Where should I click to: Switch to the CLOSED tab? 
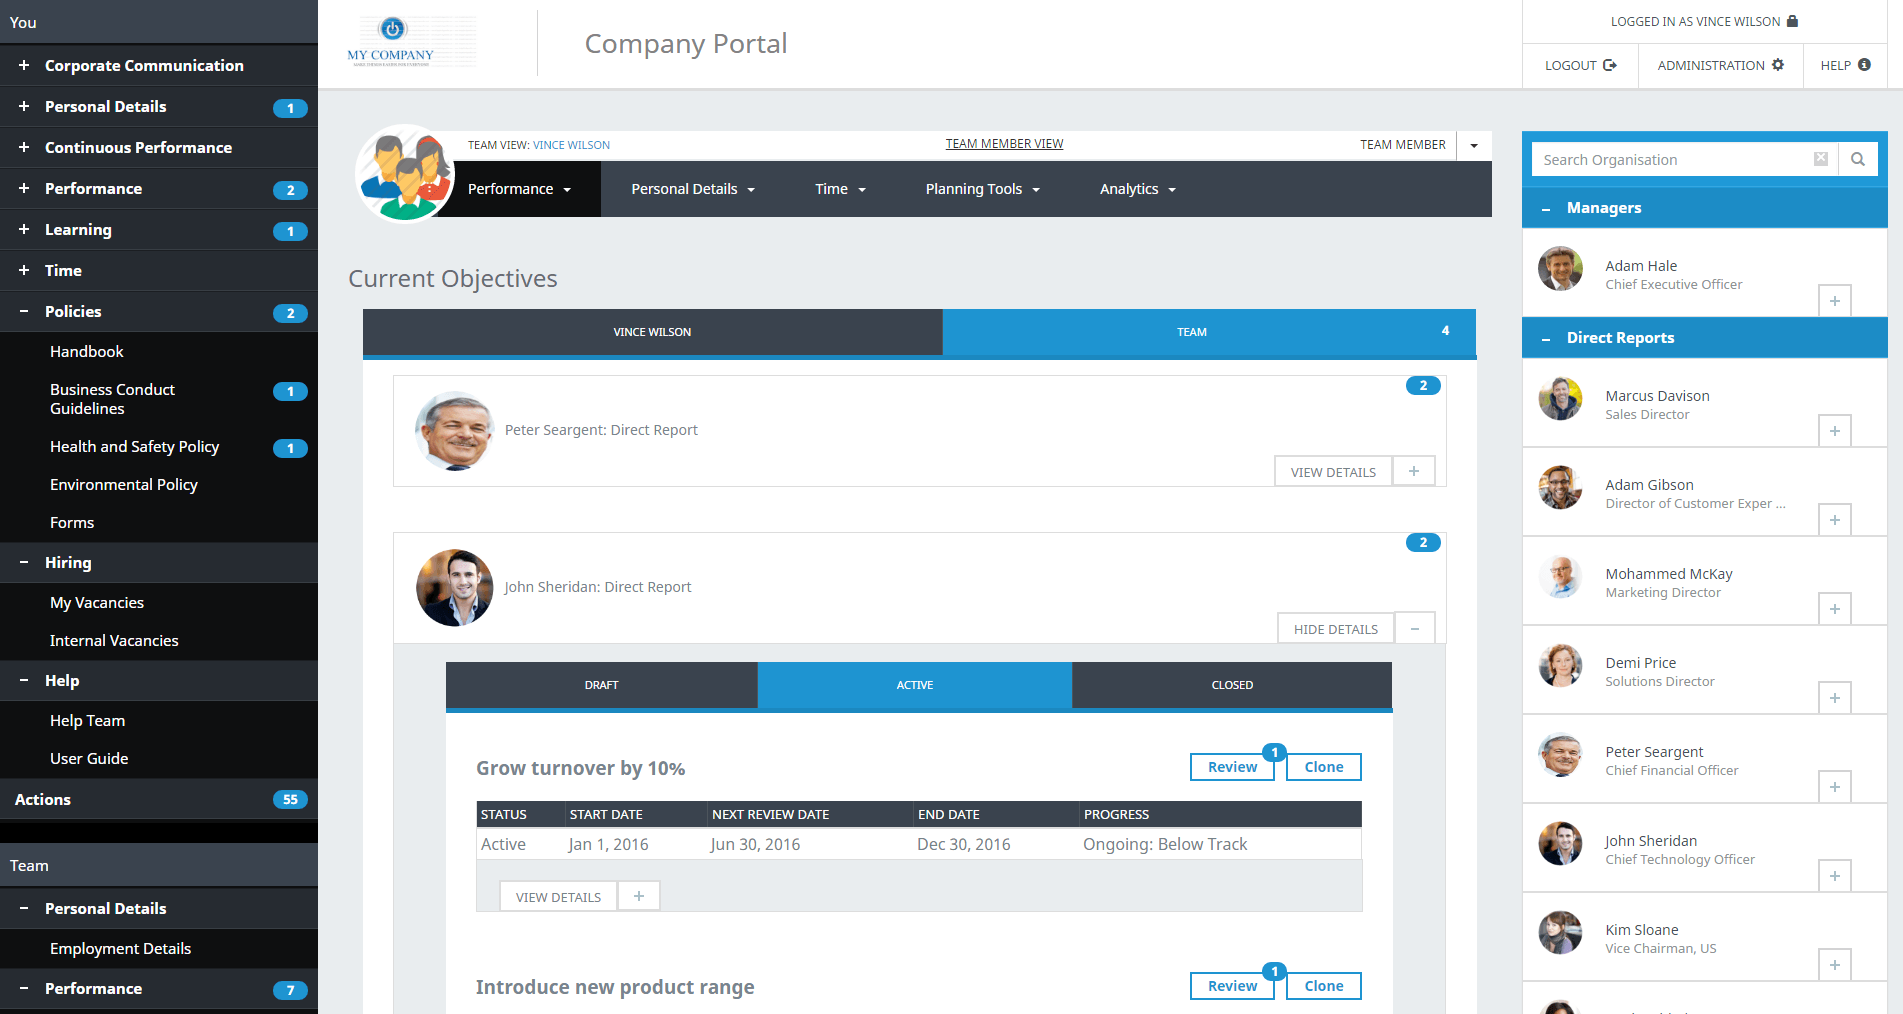tap(1231, 685)
